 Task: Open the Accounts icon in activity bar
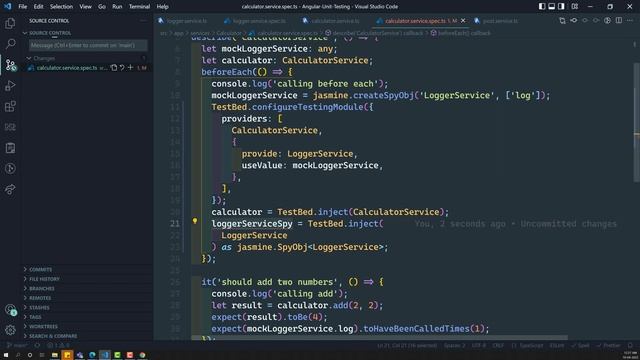point(11,310)
